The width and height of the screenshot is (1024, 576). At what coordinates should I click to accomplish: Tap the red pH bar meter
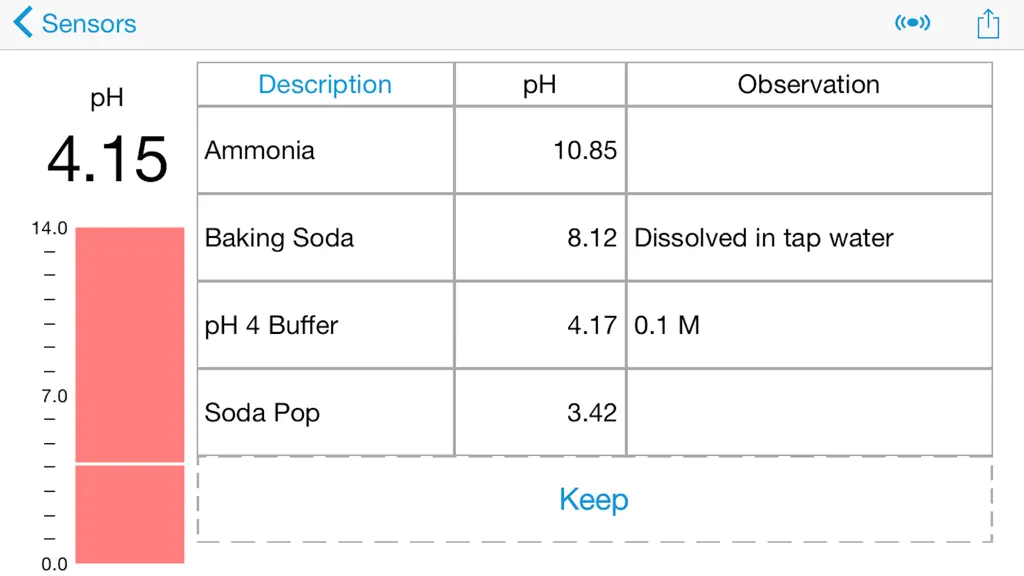coord(130,395)
